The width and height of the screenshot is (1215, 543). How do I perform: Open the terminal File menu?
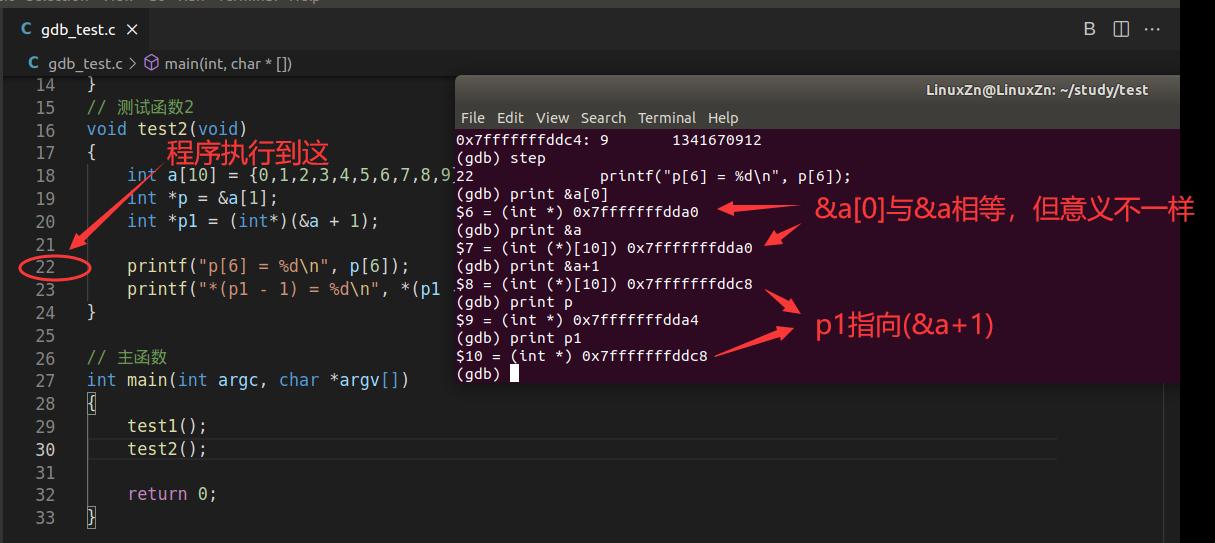[x=473, y=117]
